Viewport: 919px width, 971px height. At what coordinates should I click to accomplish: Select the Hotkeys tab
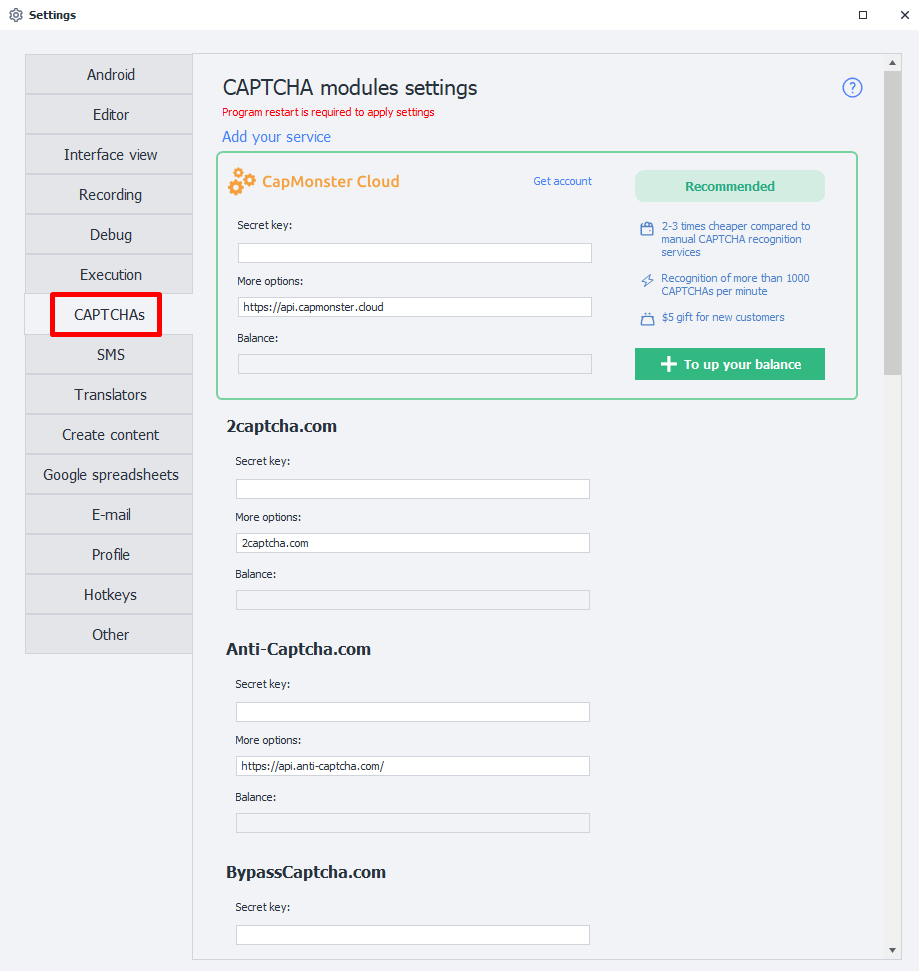[110, 595]
